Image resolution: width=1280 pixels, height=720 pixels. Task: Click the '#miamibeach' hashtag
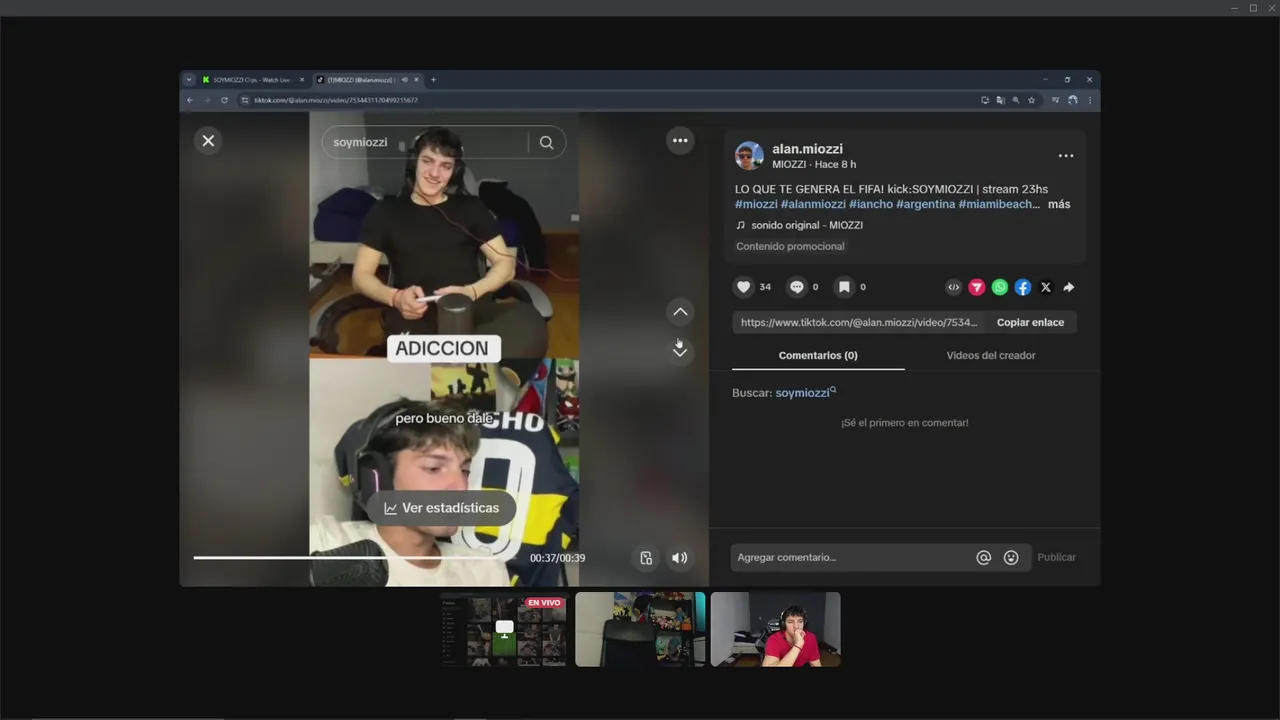pos(999,204)
